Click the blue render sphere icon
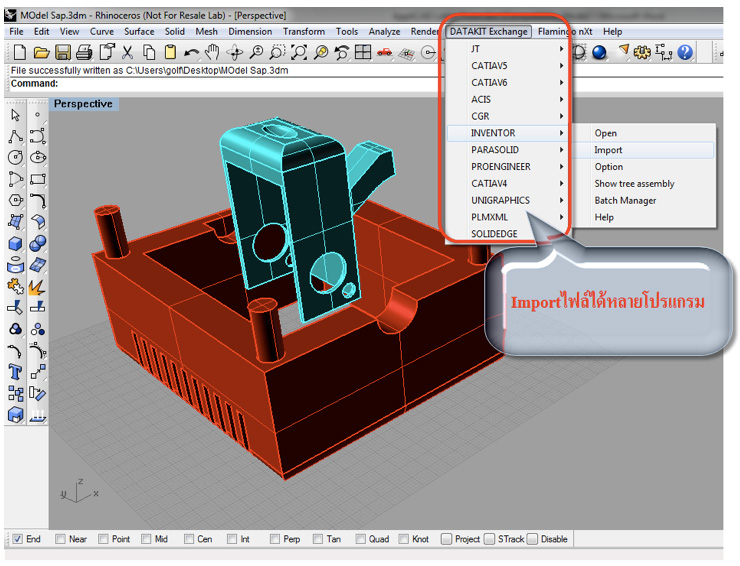Screen dimensions: 740x566 (599, 52)
